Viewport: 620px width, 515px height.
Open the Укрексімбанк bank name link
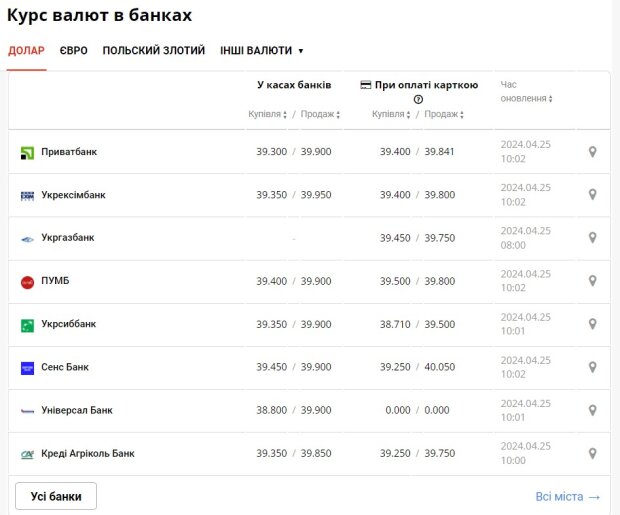pyautogui.click(x=73, y=195)
